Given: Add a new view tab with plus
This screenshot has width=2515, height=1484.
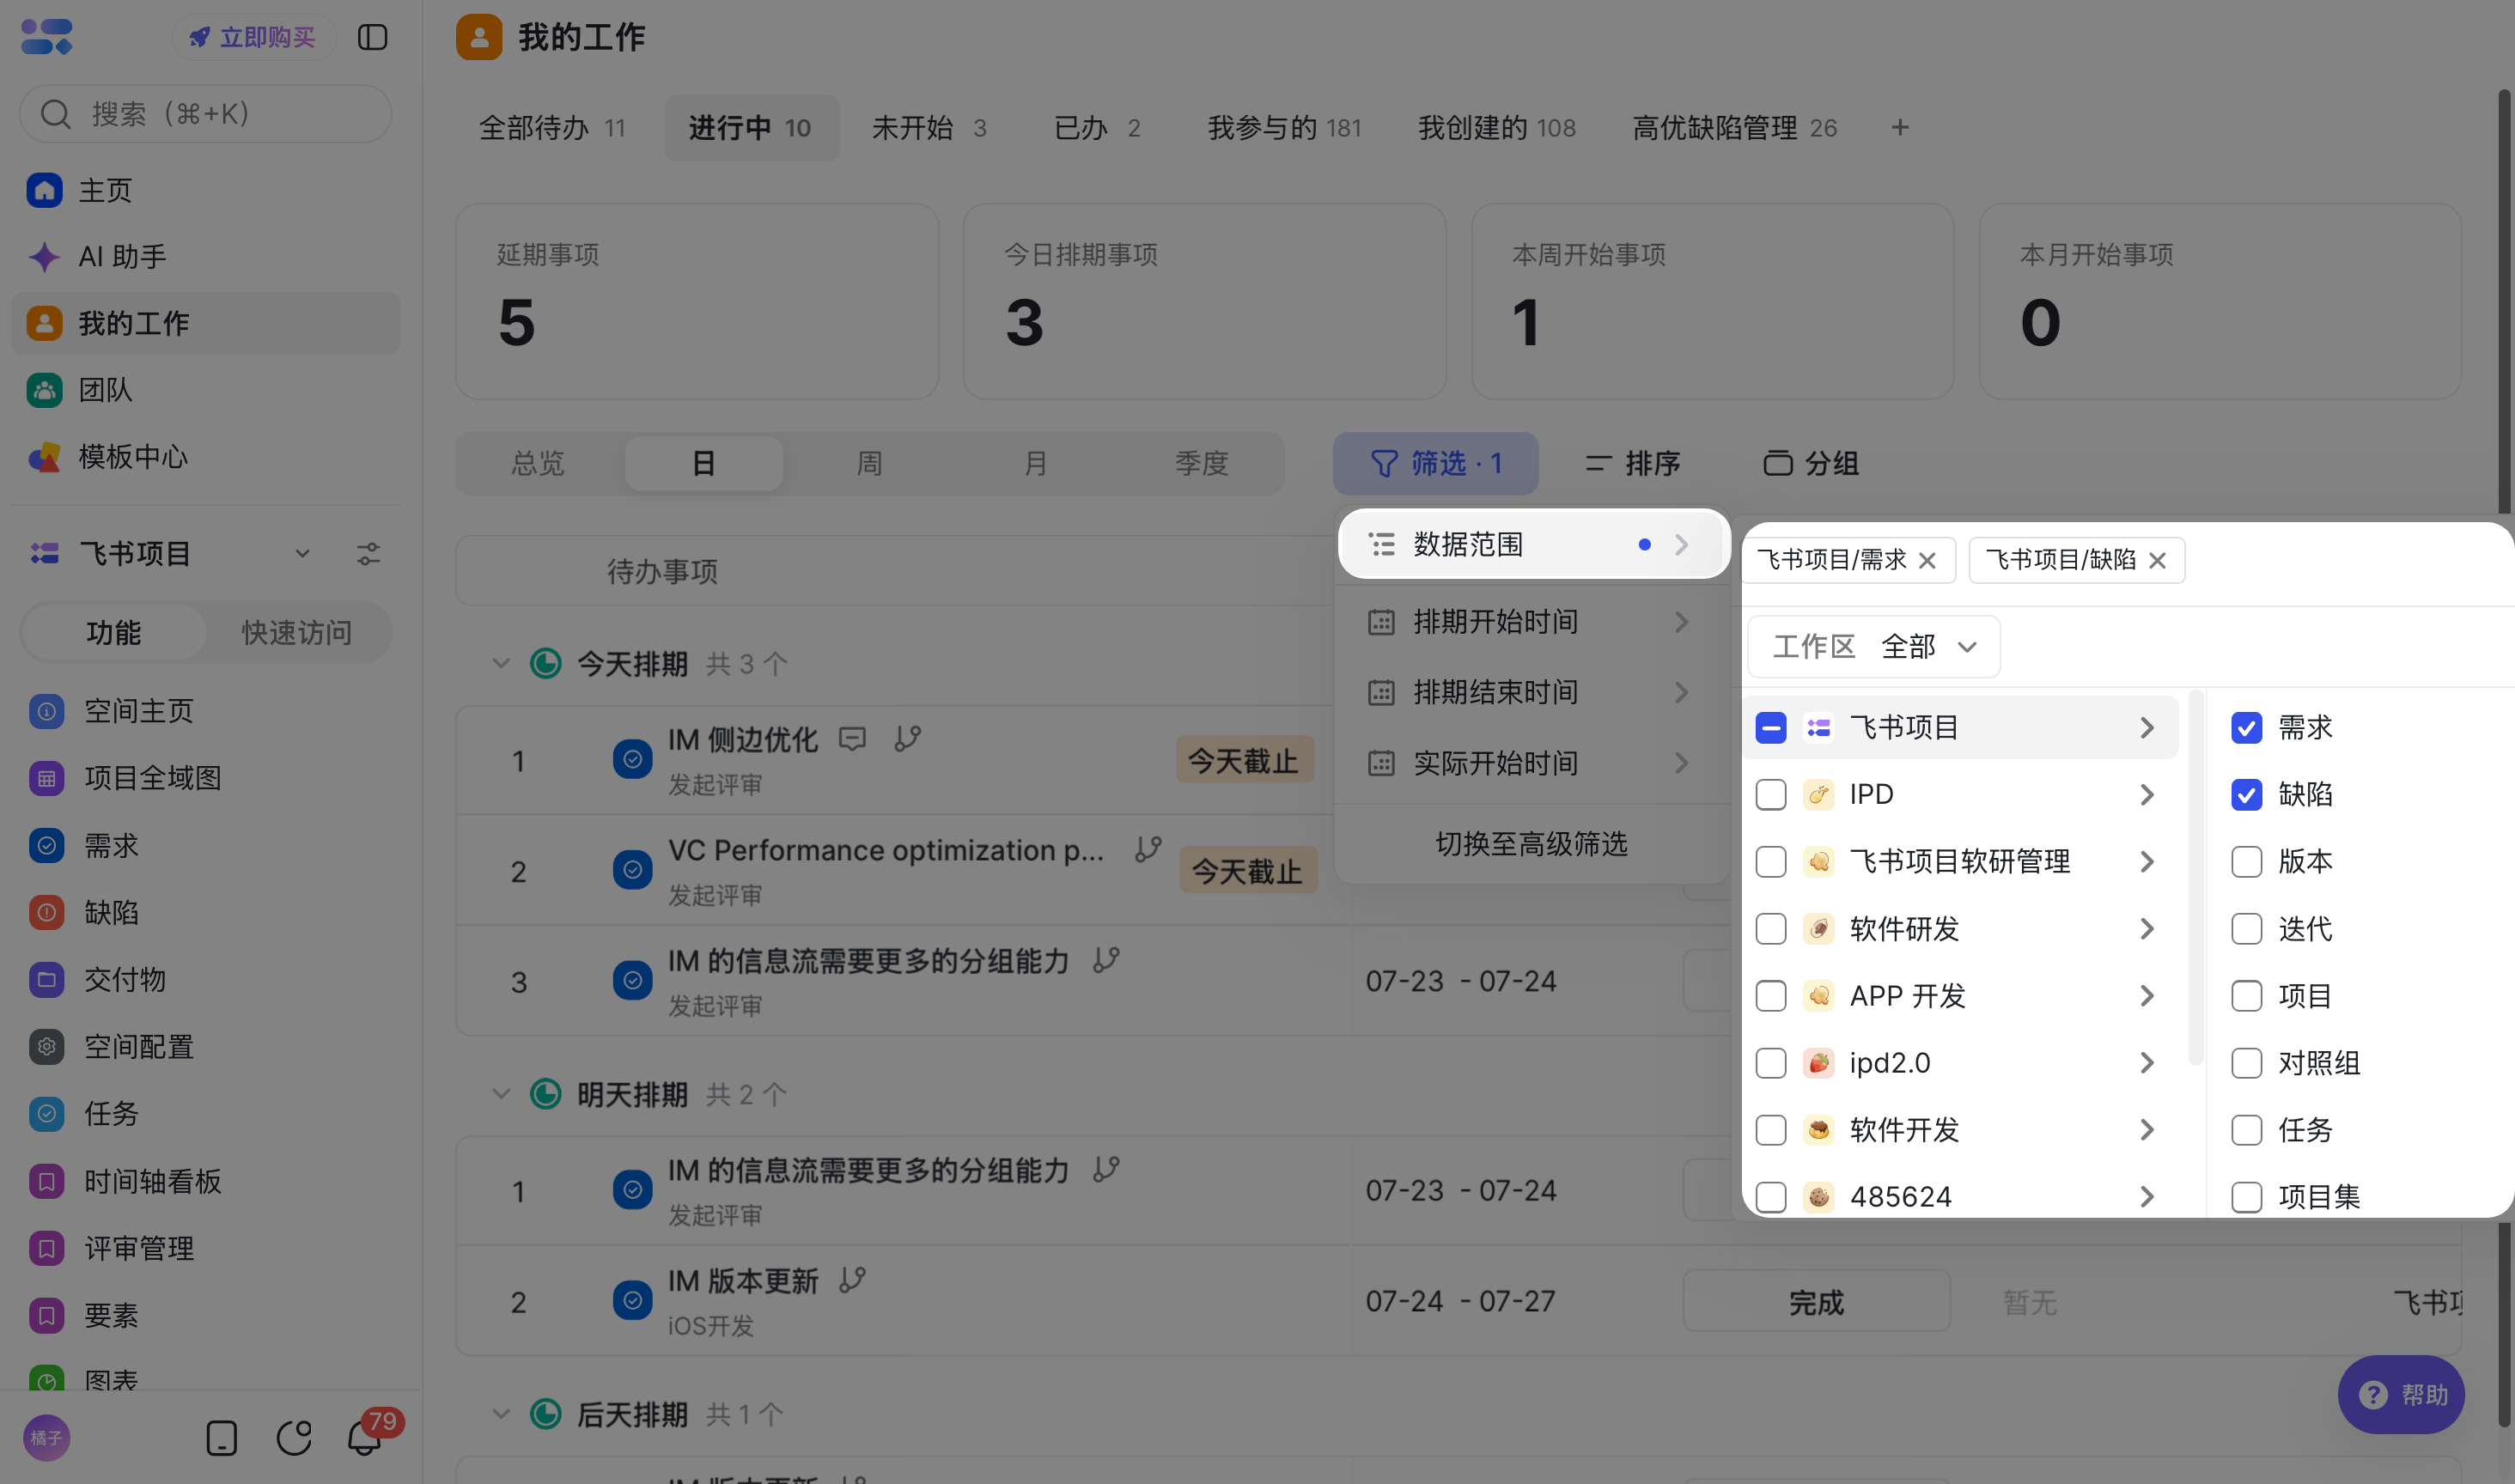Looking at the screenshot, I should (1900, 128).
